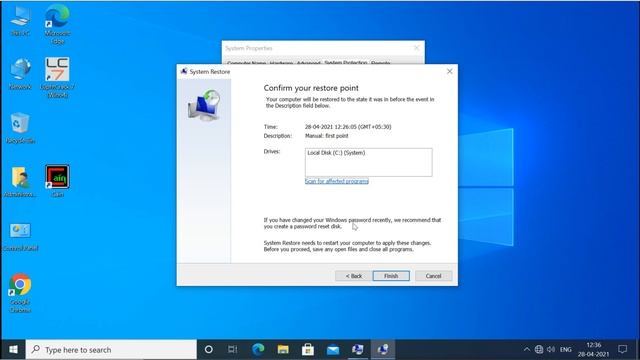Launch L0phtCrack 7 desktop shortcut

[58, 78]
